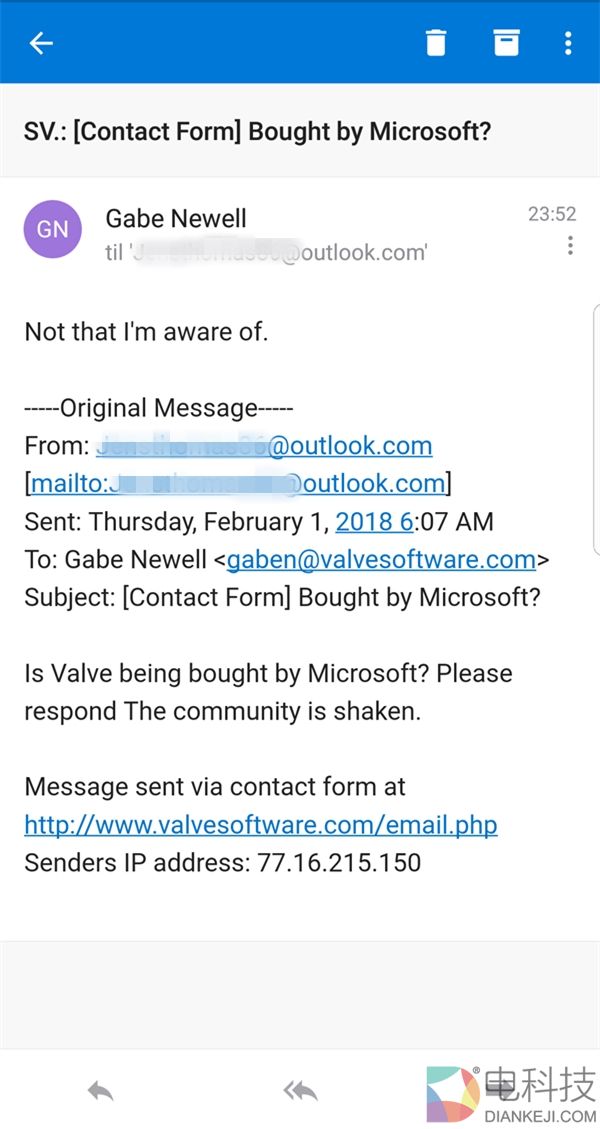This screenshot has height=1129, width=600.
Task: Open the gaben@valvesoftware.com address link
Action: click(x=382, y=560)
